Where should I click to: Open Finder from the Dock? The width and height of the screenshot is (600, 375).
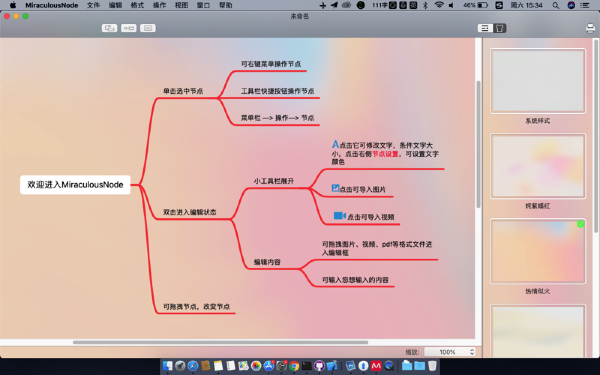[x=168, y=366]
